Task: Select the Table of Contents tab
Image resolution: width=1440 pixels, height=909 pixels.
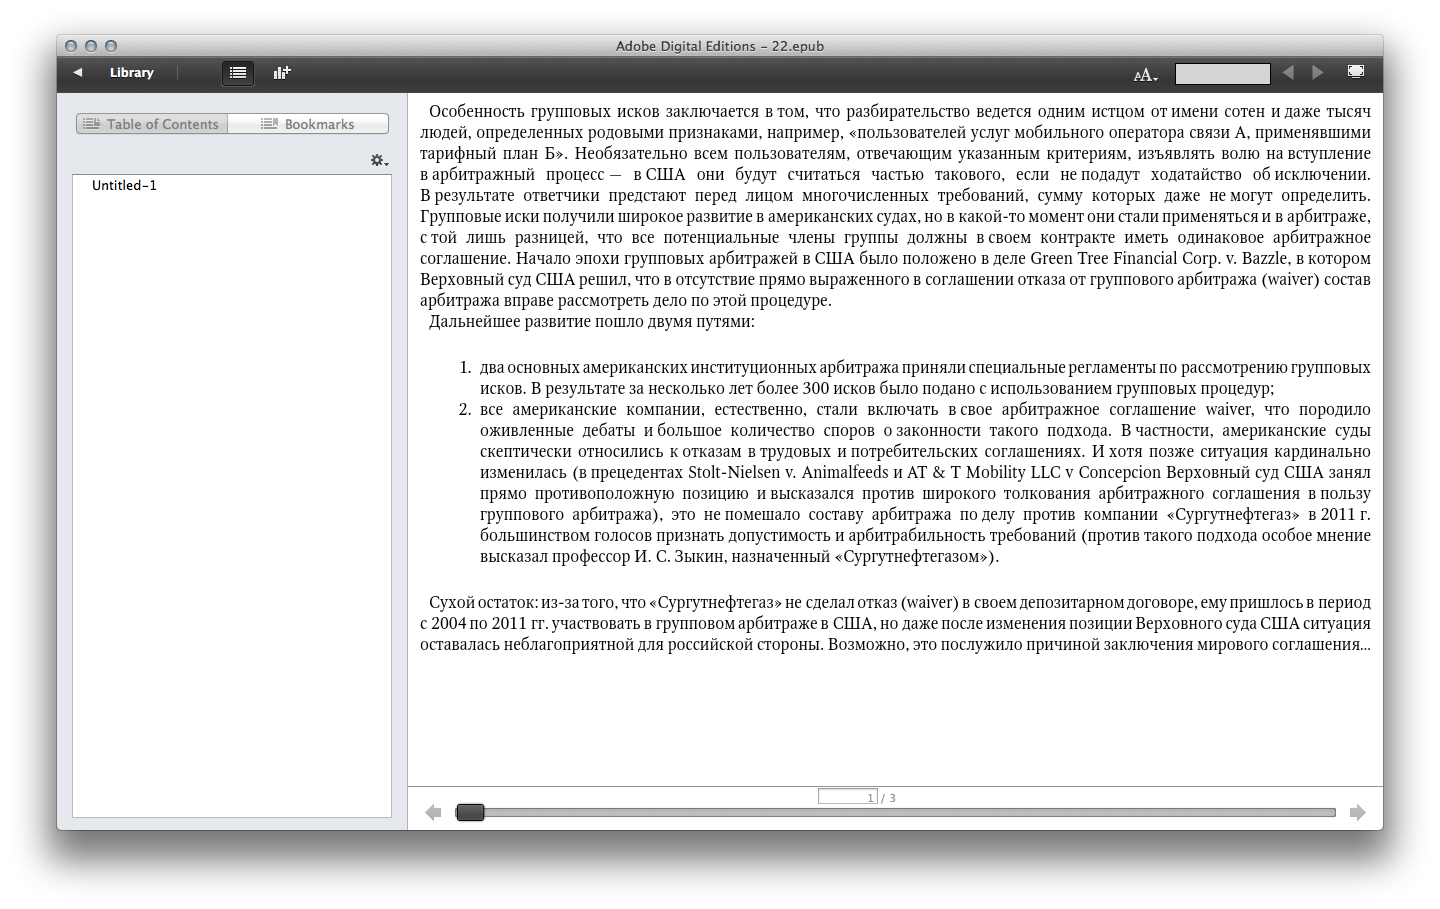Action: (x=152, y=124)
